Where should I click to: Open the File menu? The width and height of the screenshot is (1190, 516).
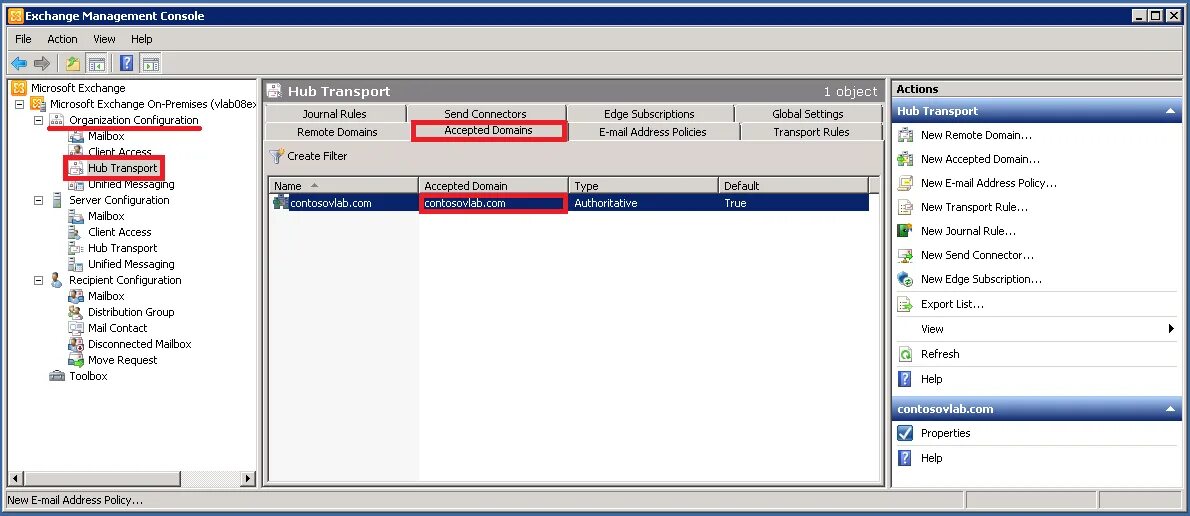click(24, 39)
